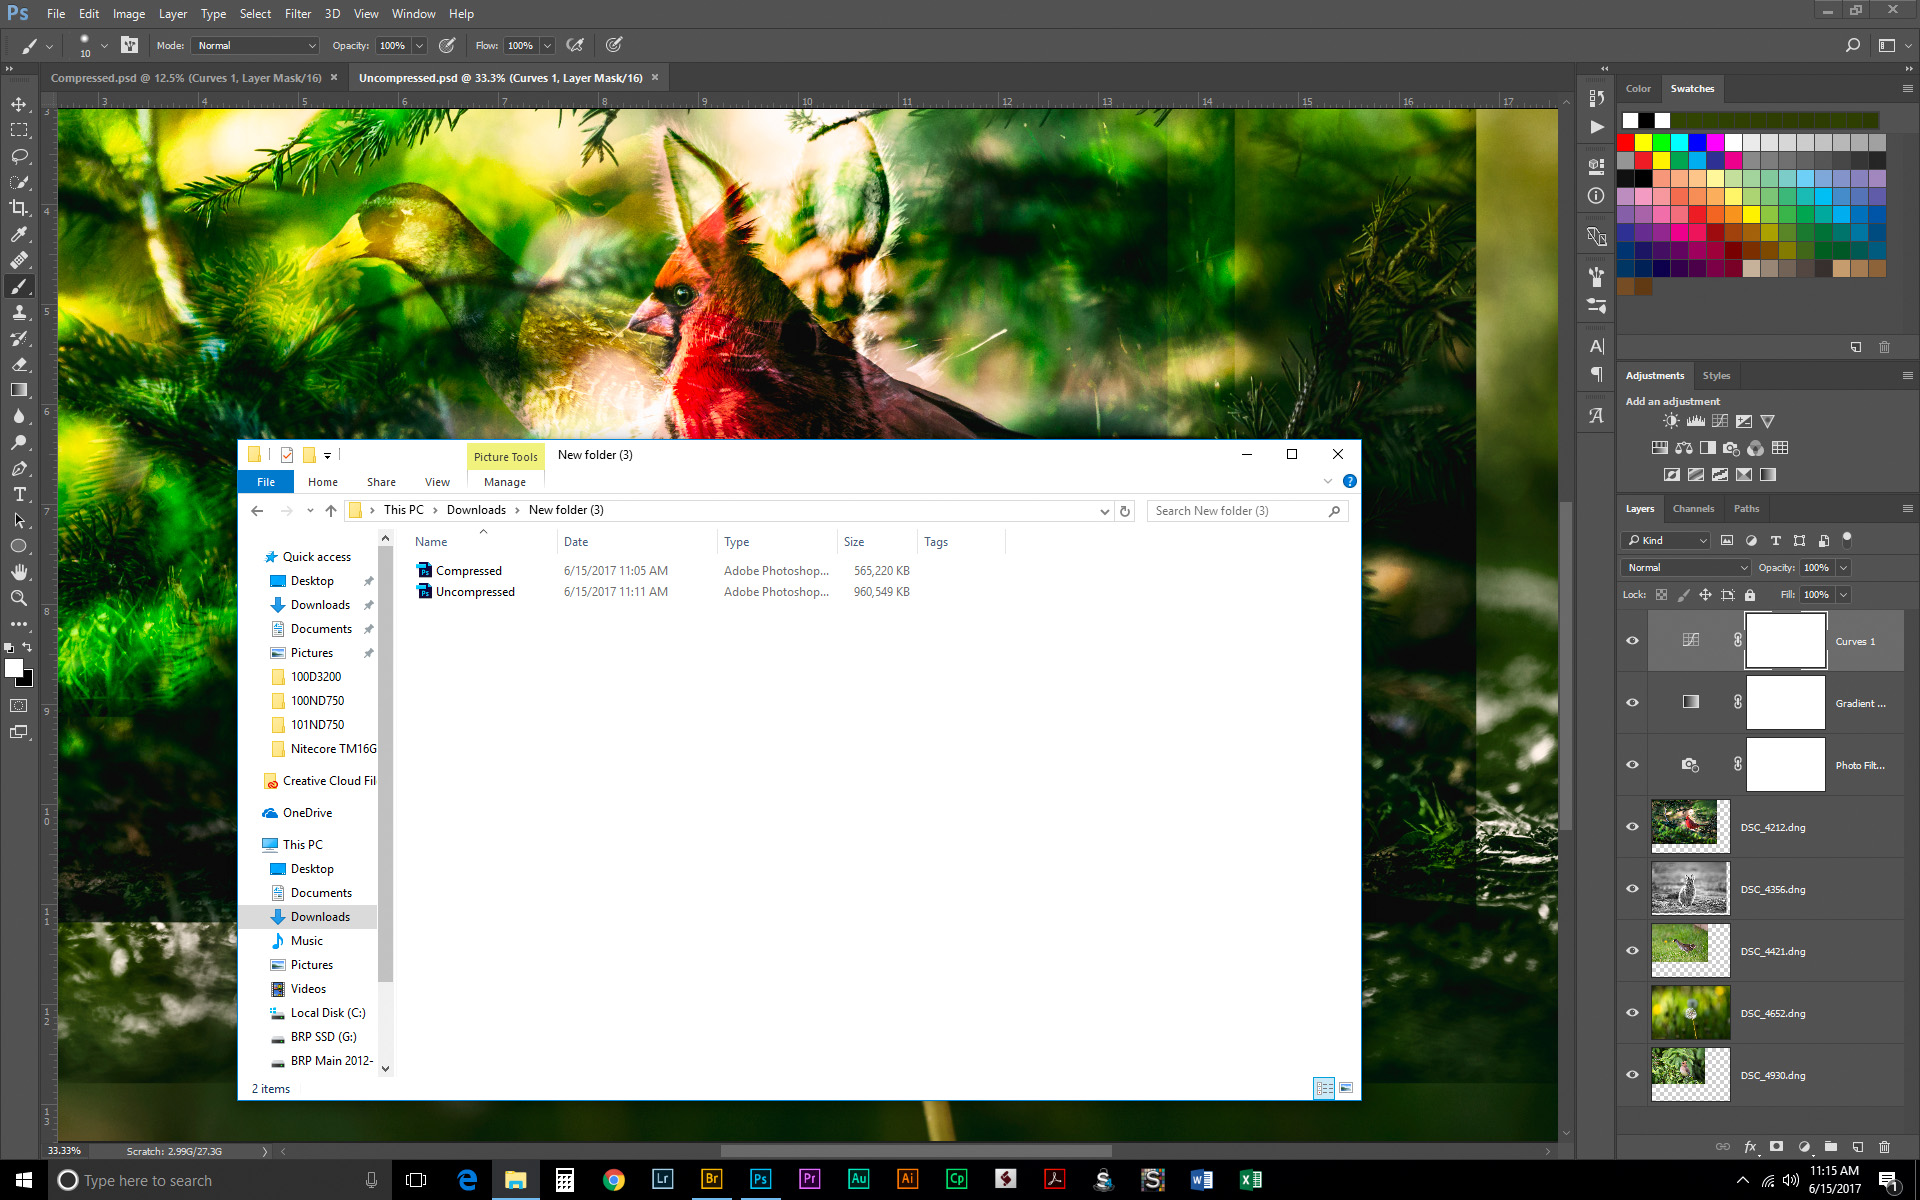
Task: Select the Quick Selection tool
Action: tap(19, 182)
